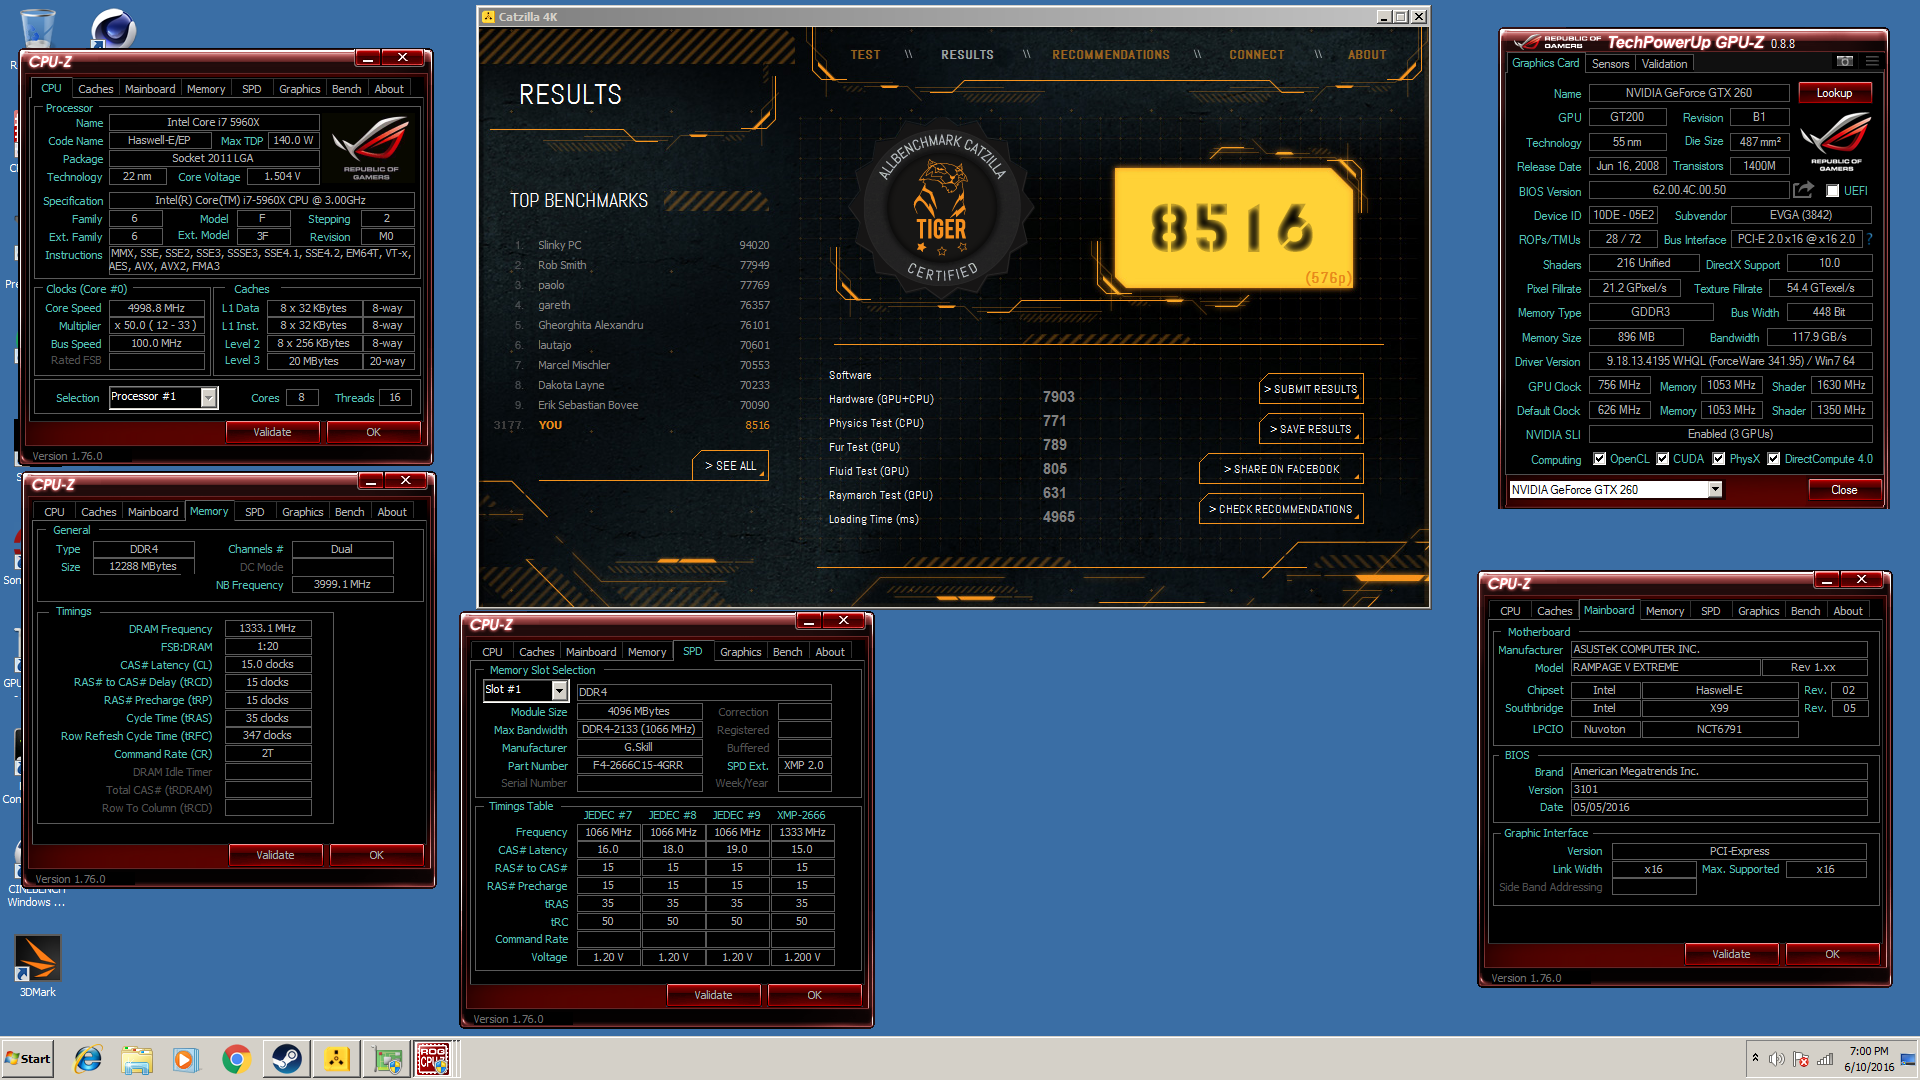
Task: Open TEST in Catzilla top menu
Action: [x=866, y=55]
